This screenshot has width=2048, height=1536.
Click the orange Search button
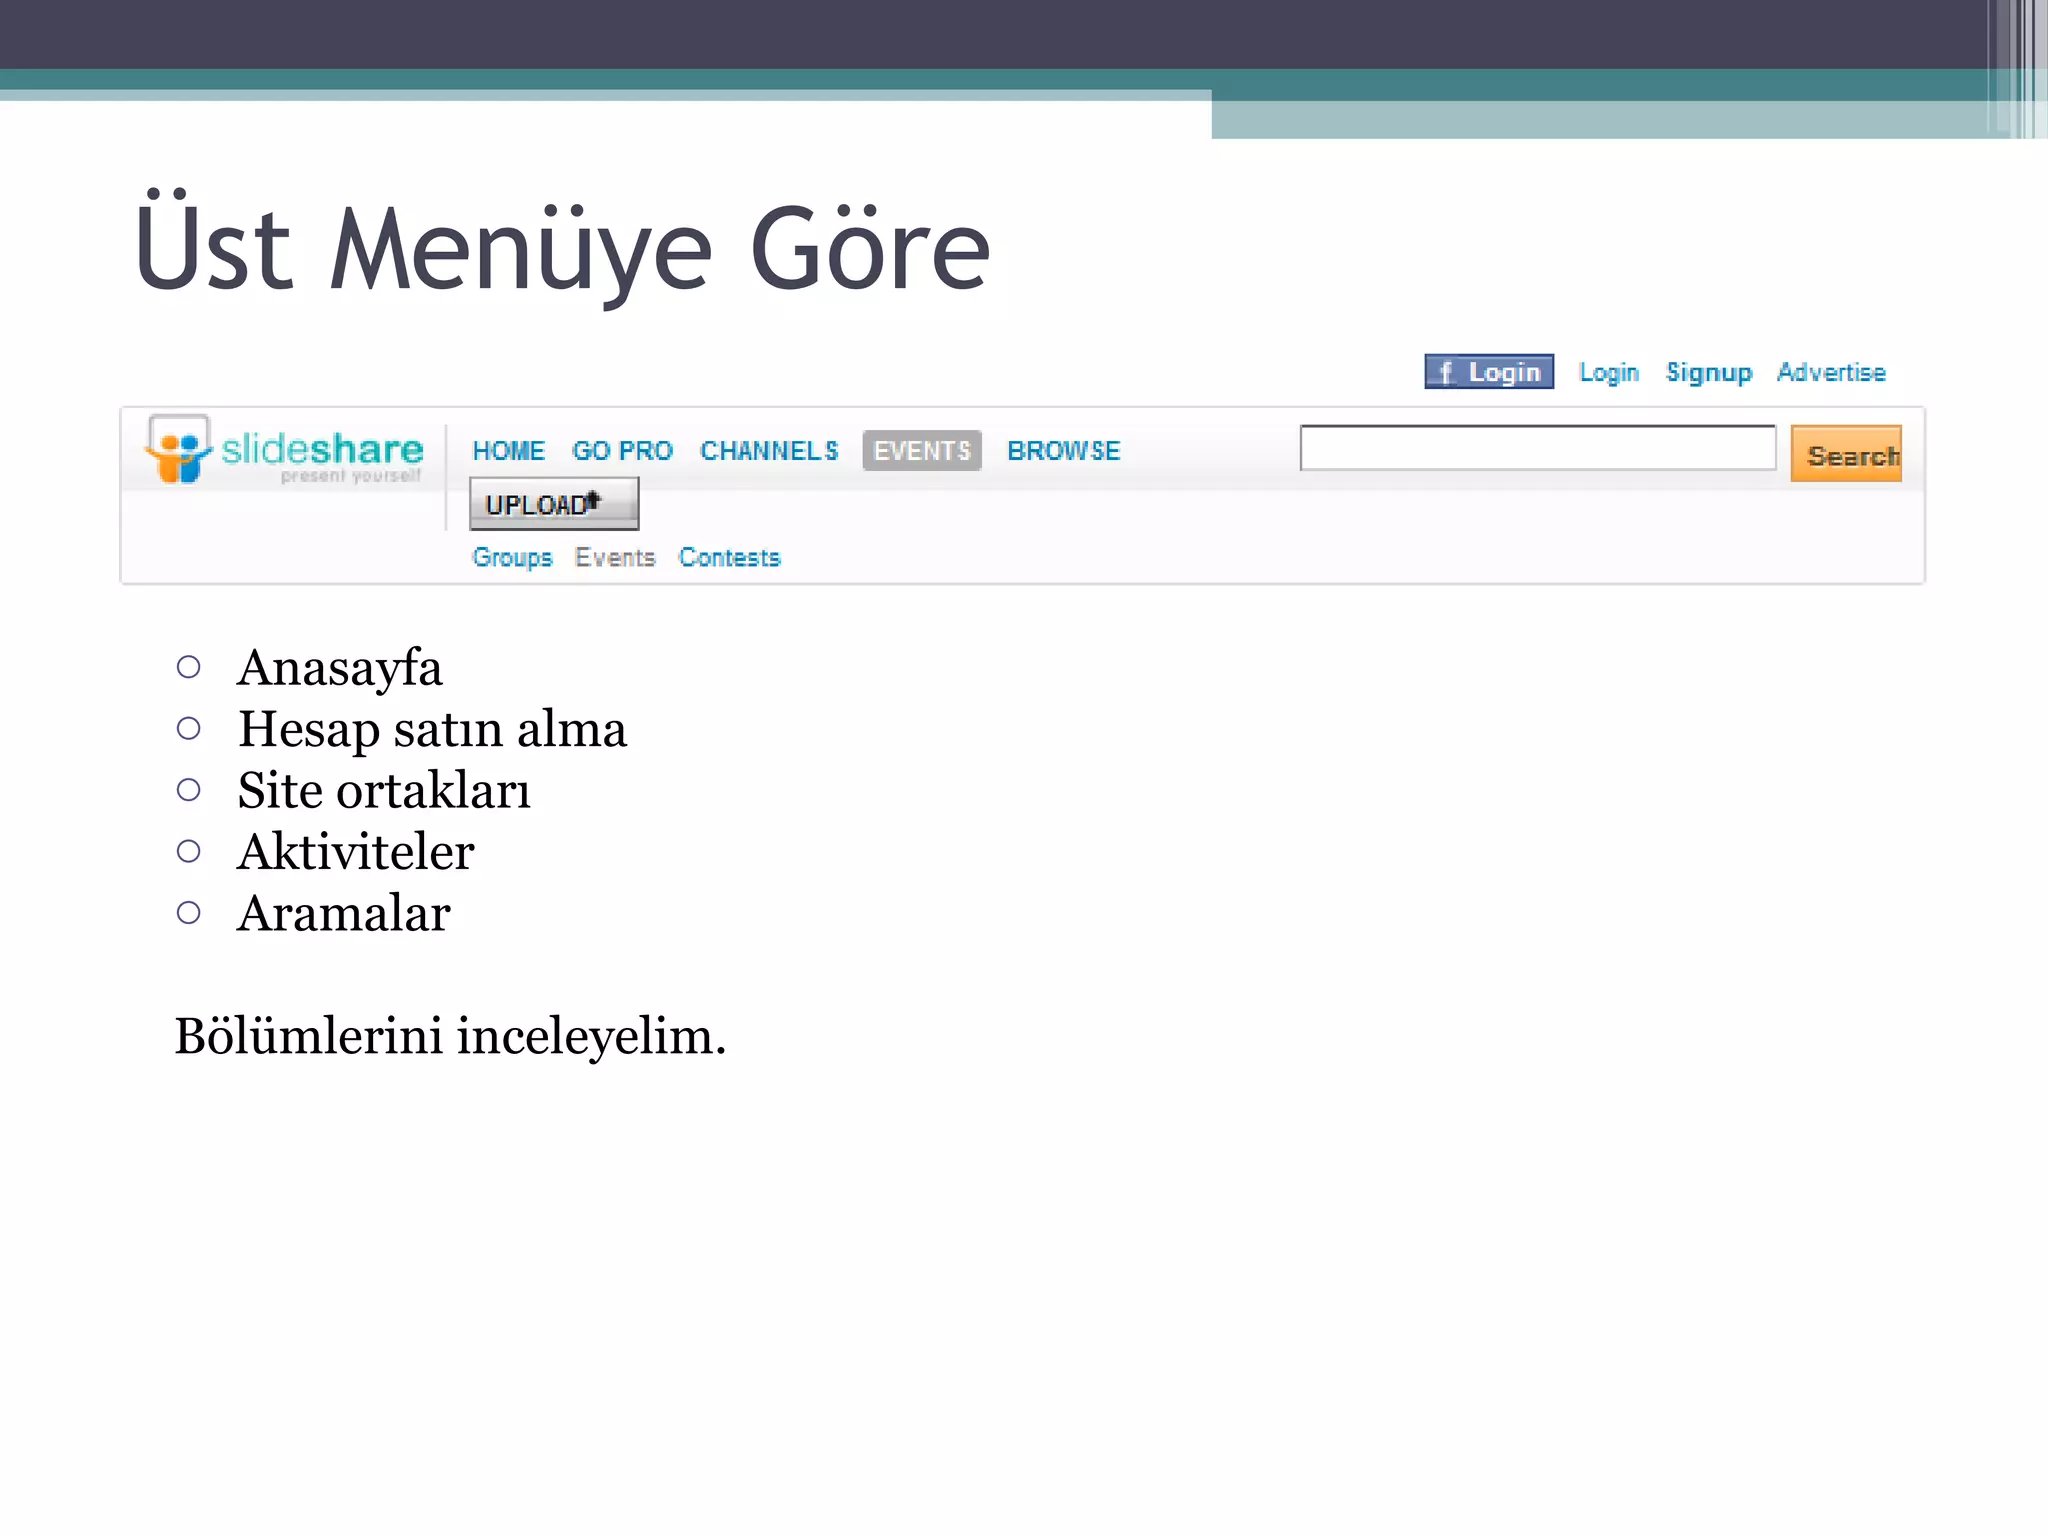click(1846, 454)
